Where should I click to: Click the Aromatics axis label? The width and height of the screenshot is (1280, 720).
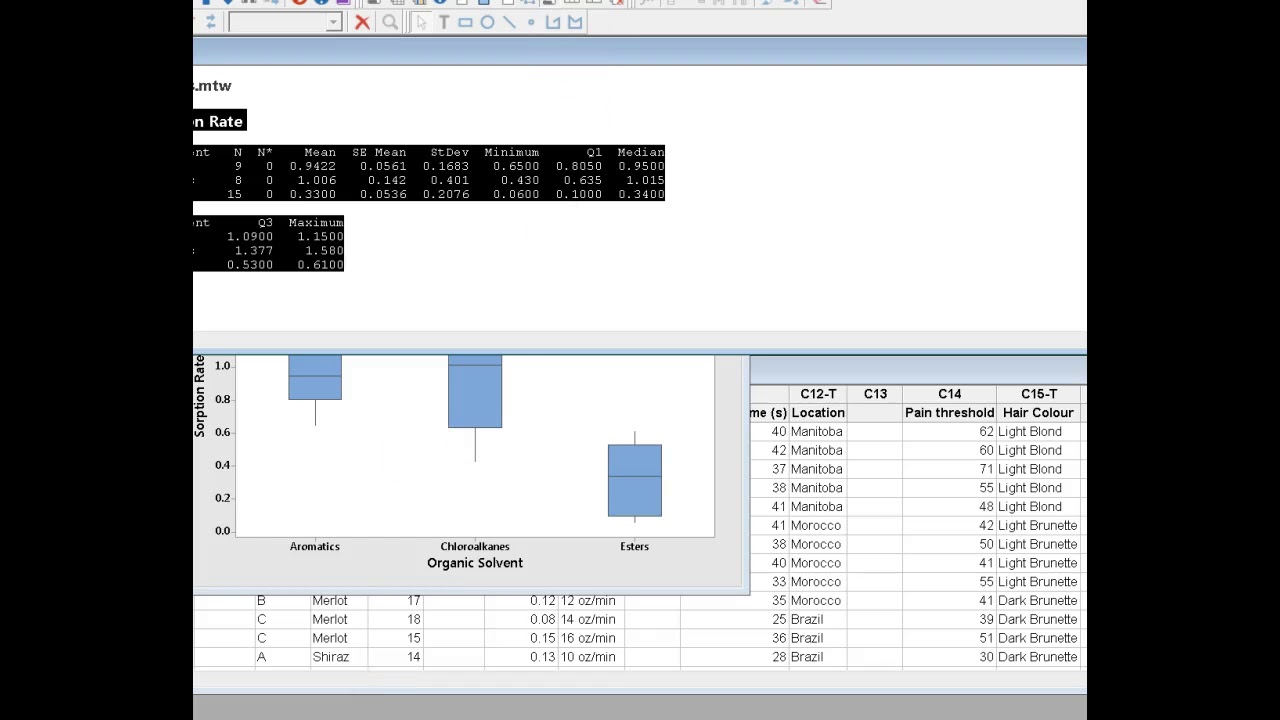(315, 546)
